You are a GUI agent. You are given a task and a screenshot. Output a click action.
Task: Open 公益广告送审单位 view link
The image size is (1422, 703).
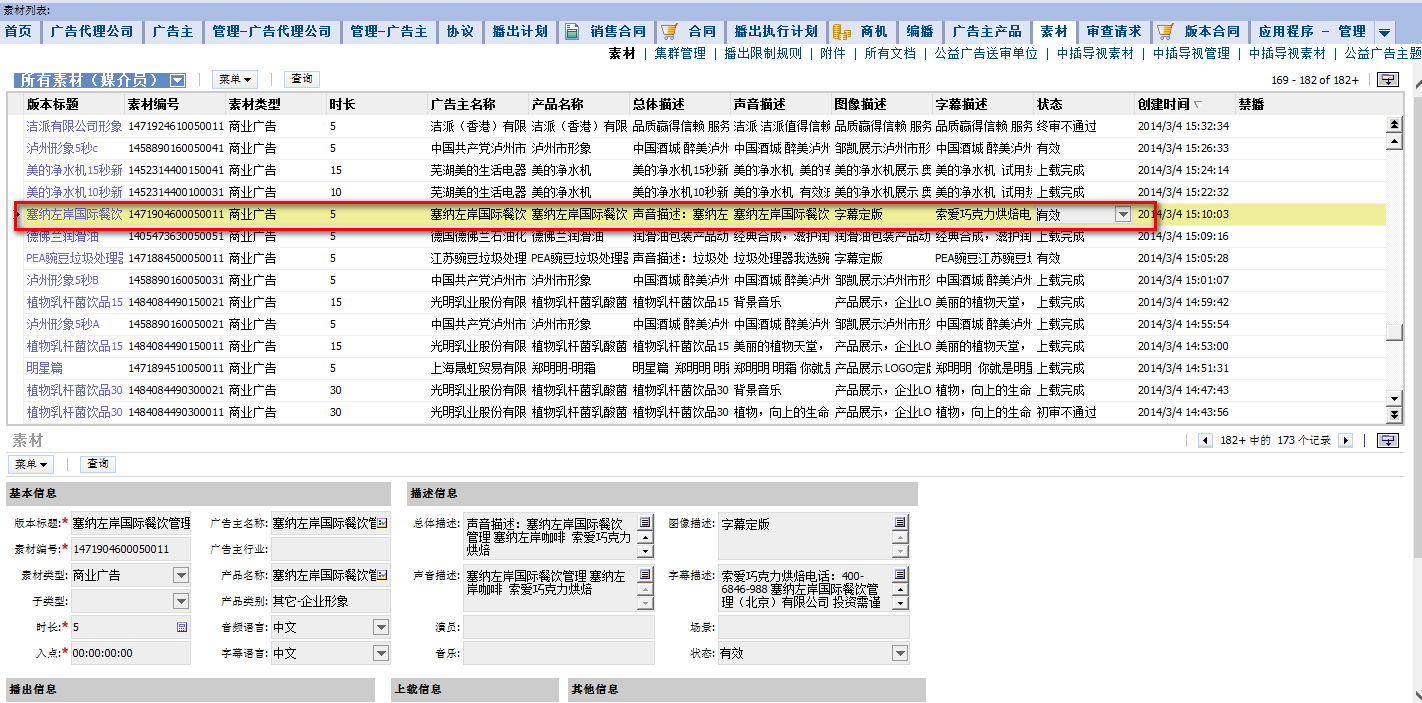pos(986,54)
